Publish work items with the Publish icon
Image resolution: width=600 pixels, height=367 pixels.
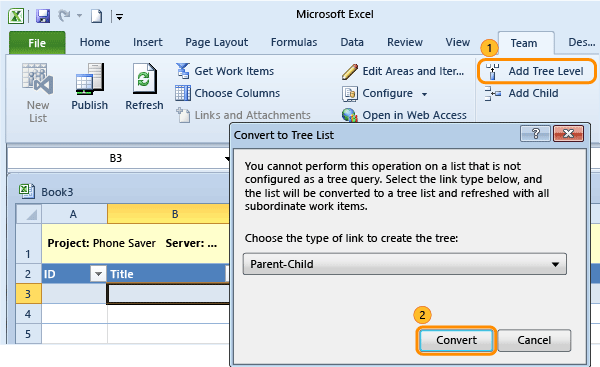point(90,79)
